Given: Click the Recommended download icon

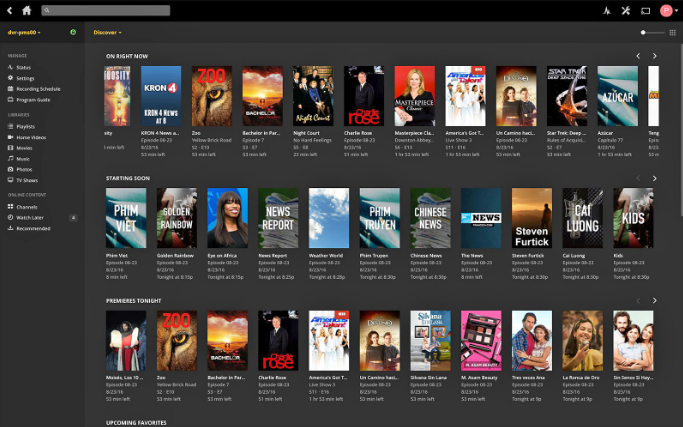Looking at the screenshot, I should click(10, 228).
